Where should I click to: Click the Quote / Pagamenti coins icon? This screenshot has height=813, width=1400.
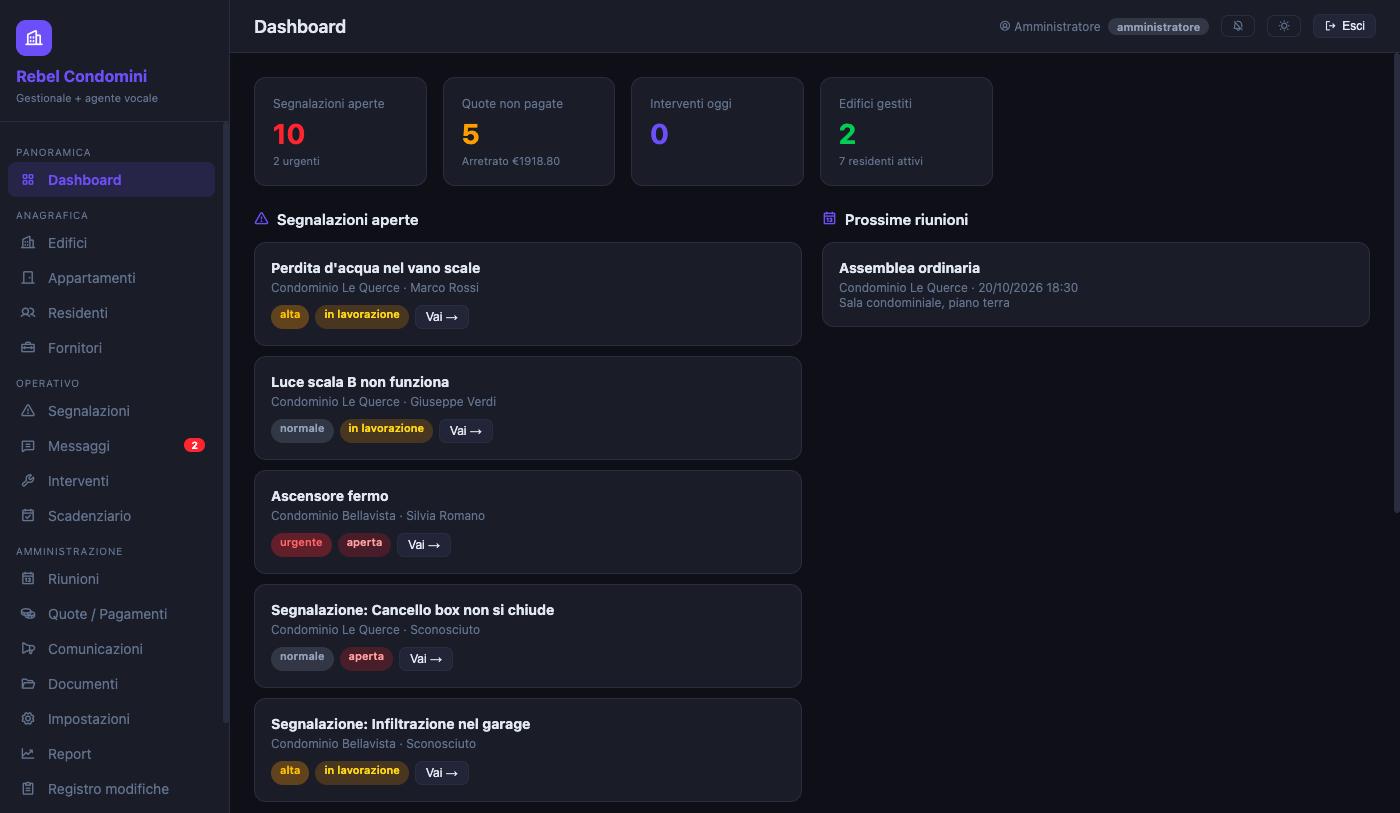[x=28, y=614]
